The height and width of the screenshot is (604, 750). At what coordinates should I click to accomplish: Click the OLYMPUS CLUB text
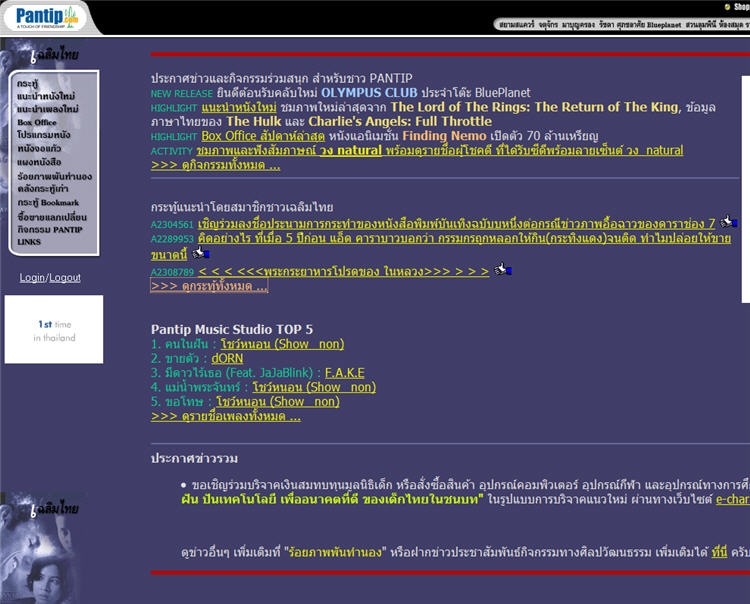[x=369, y=92]
